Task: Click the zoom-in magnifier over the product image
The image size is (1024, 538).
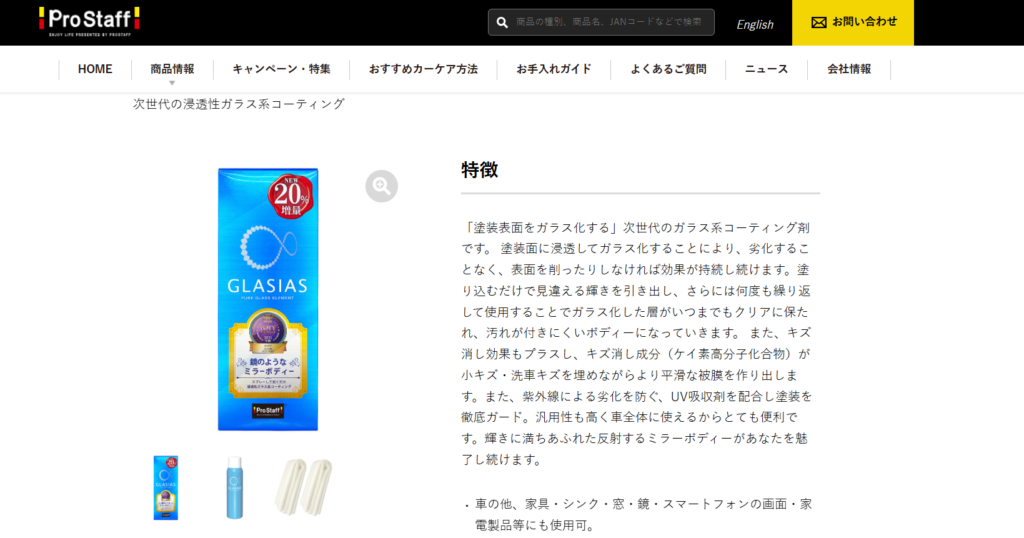Action: point(381,186)
